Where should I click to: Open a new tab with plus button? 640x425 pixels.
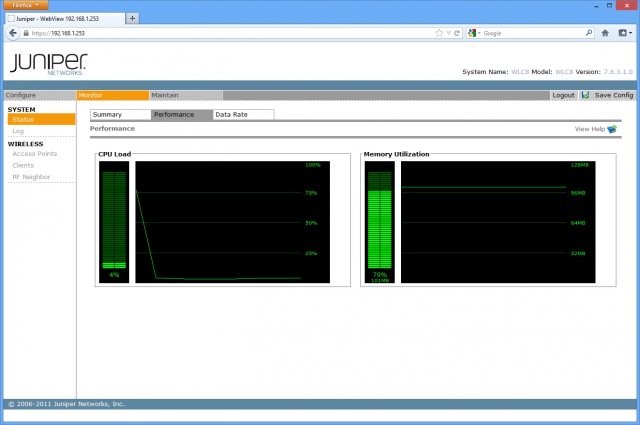click(132, 18)
